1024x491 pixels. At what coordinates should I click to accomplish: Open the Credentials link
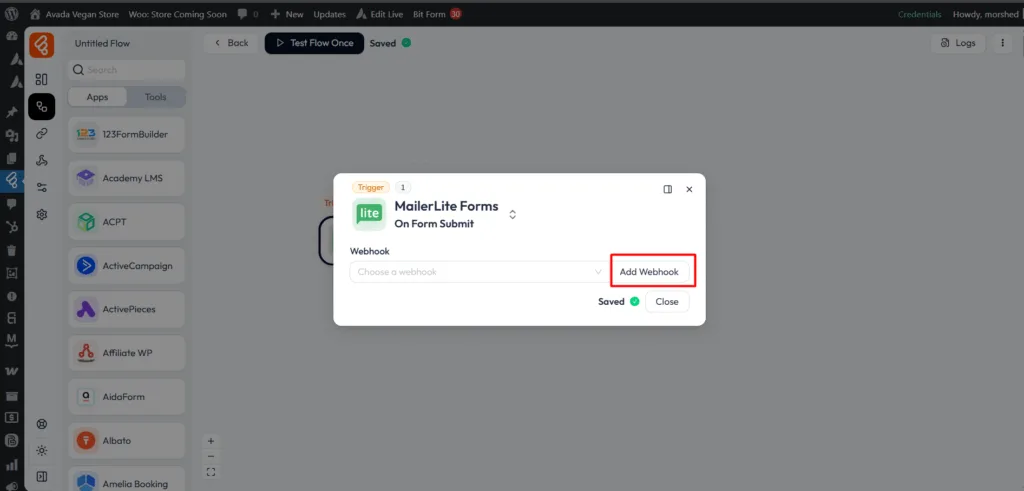click(920, 14)
